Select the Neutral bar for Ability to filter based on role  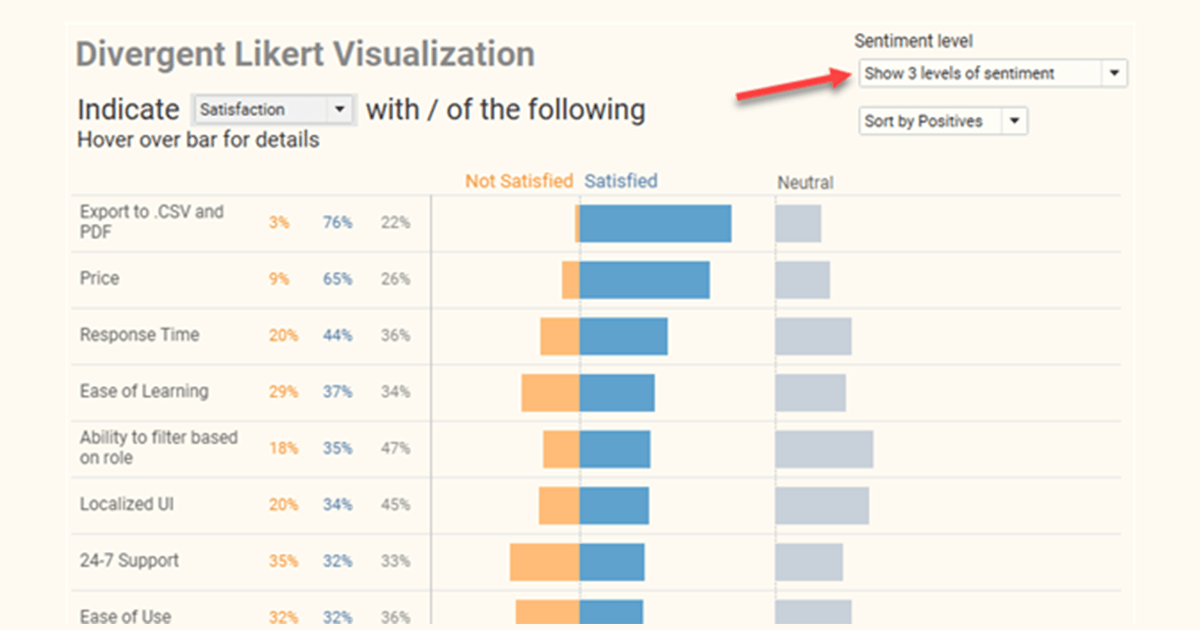coord(824,449)
